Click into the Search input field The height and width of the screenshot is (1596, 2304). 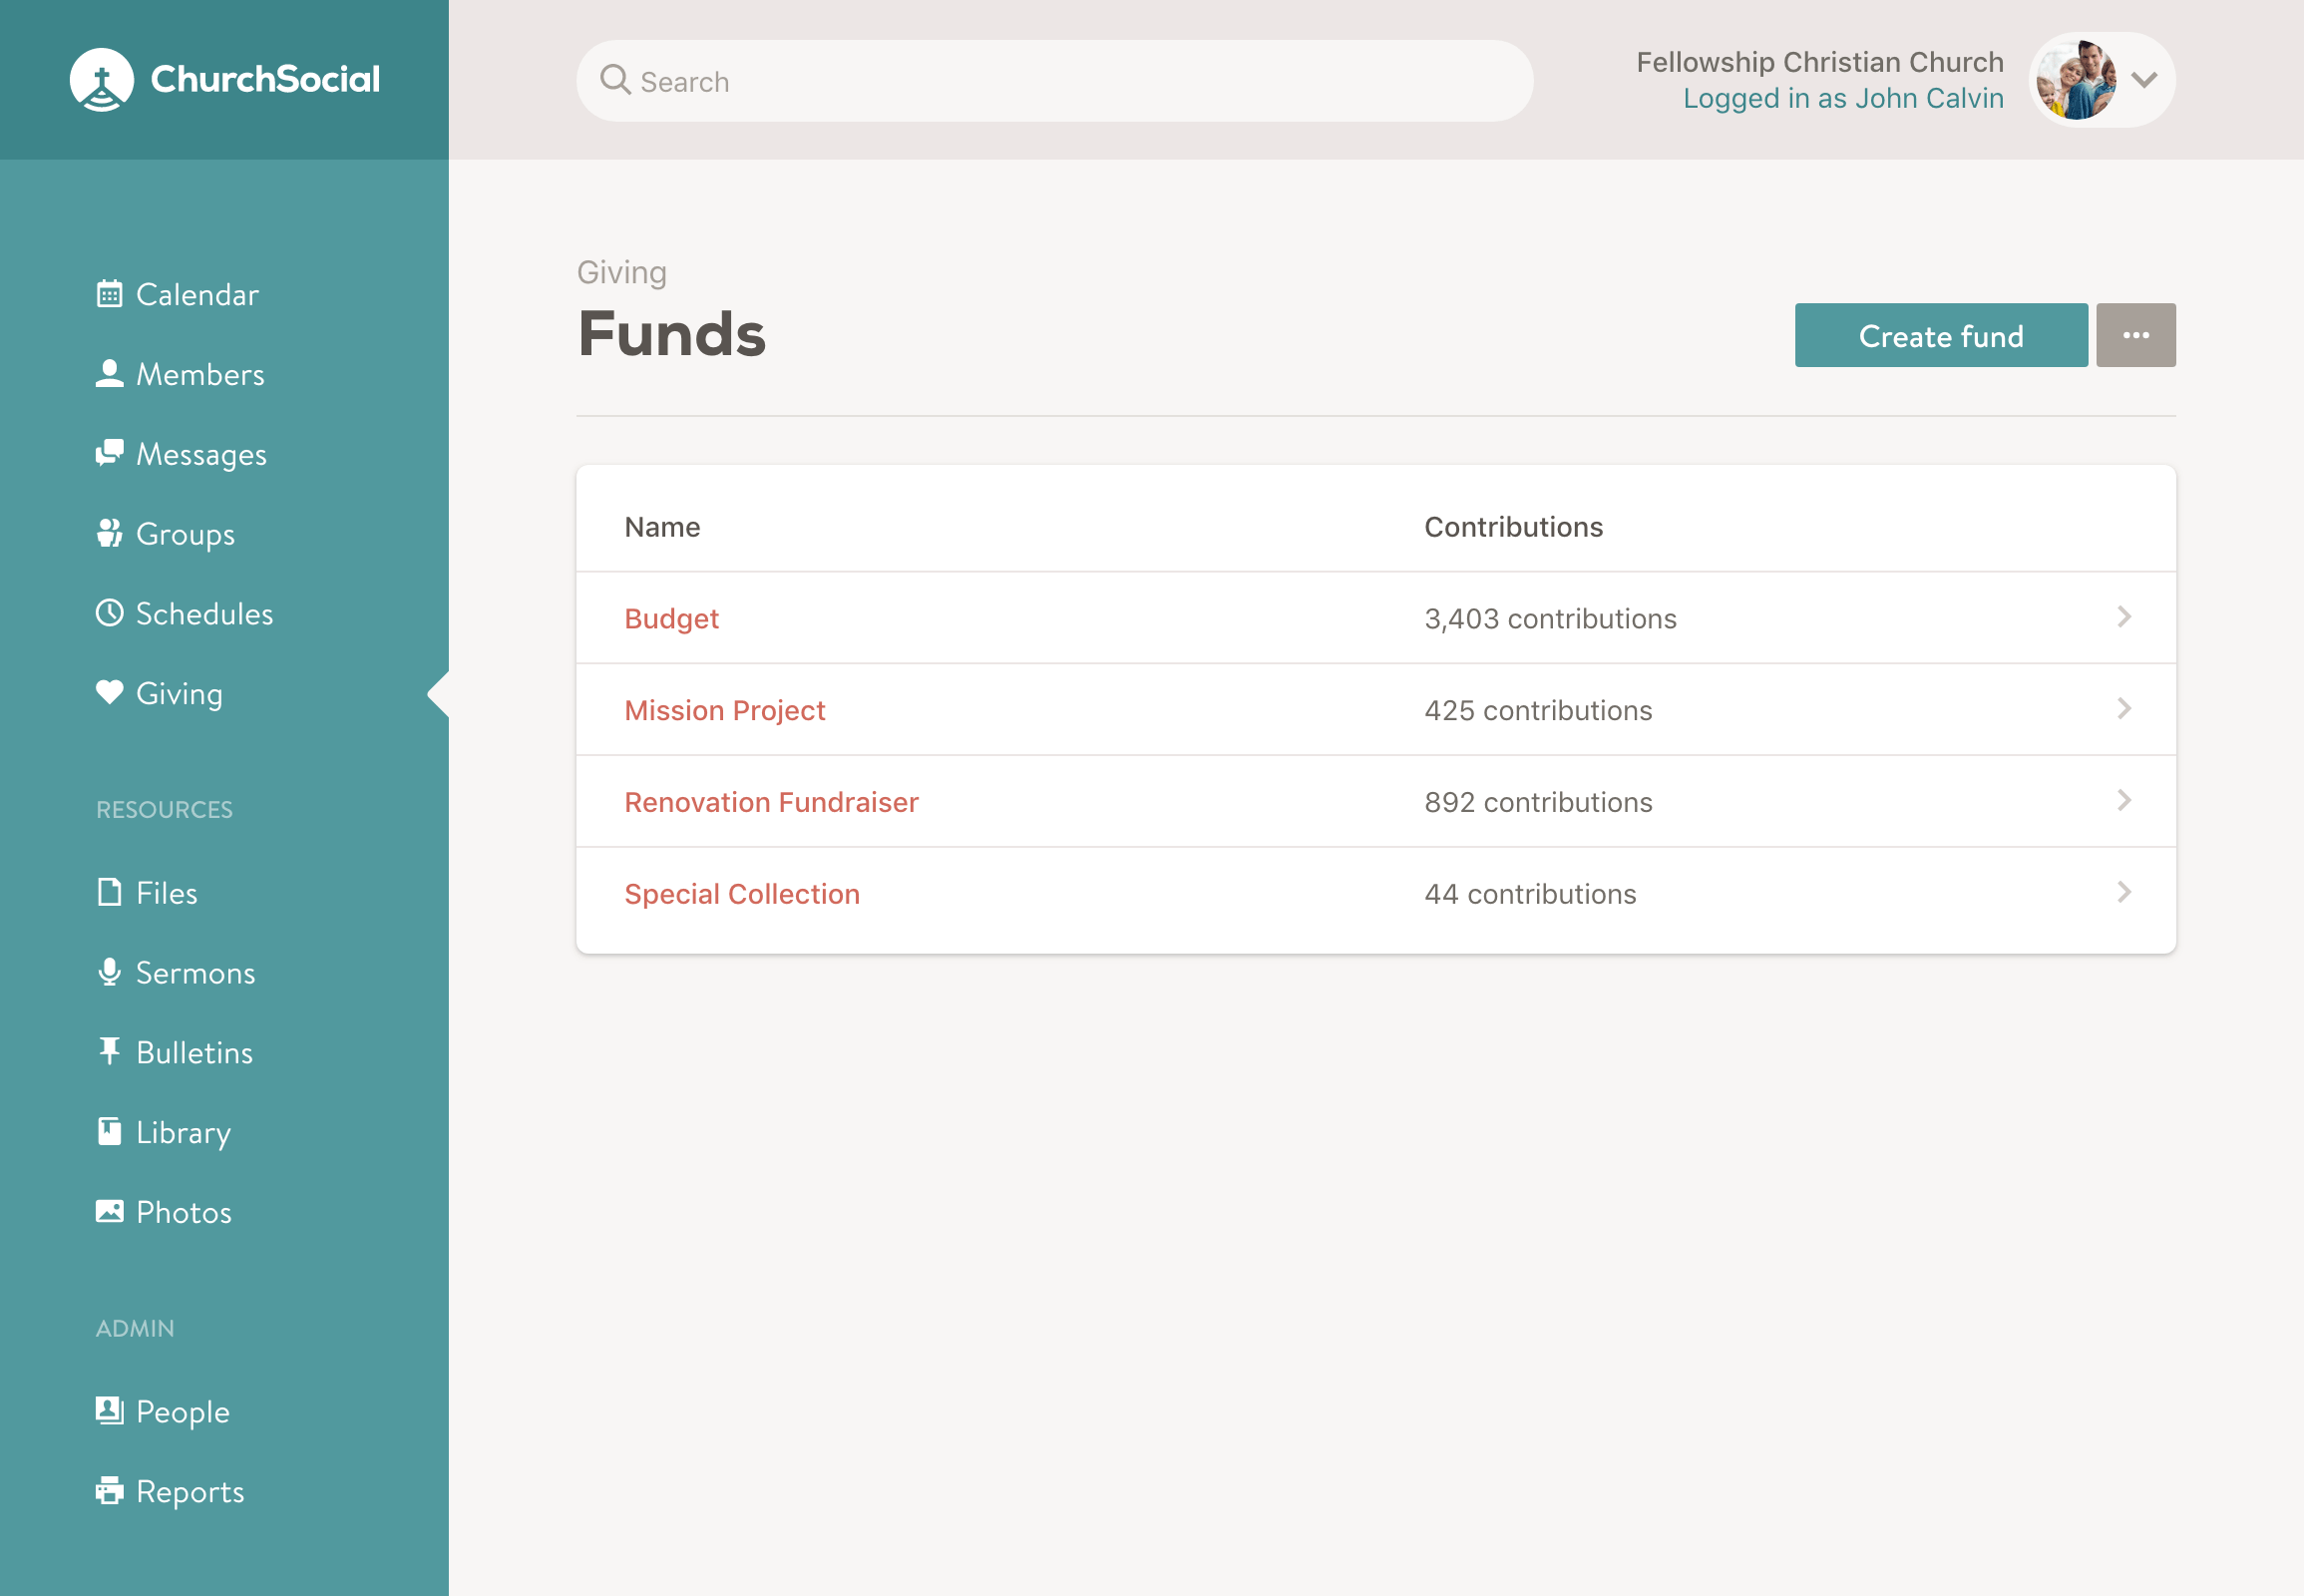[1055, 81]
